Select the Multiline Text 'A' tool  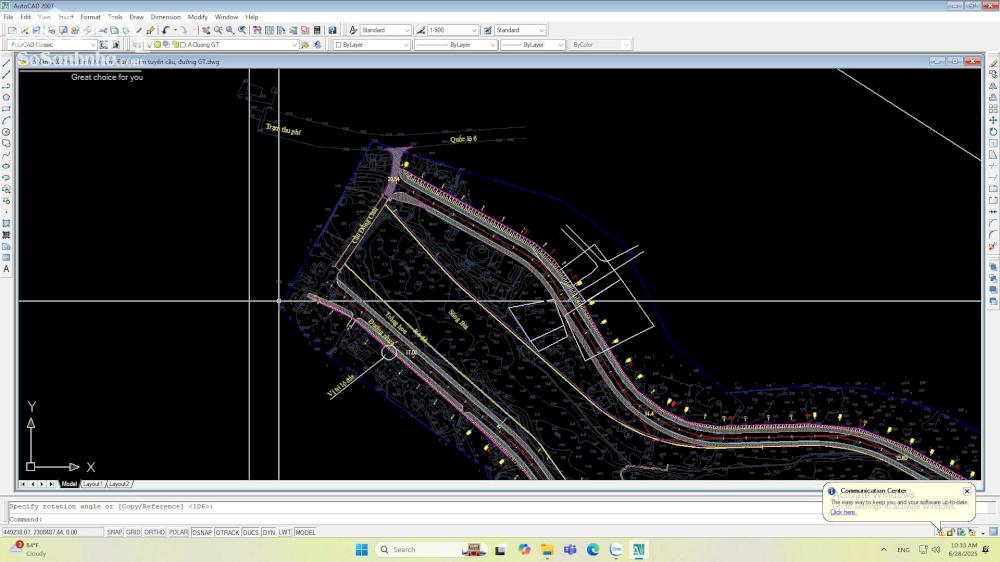click(x=7, y=269)
